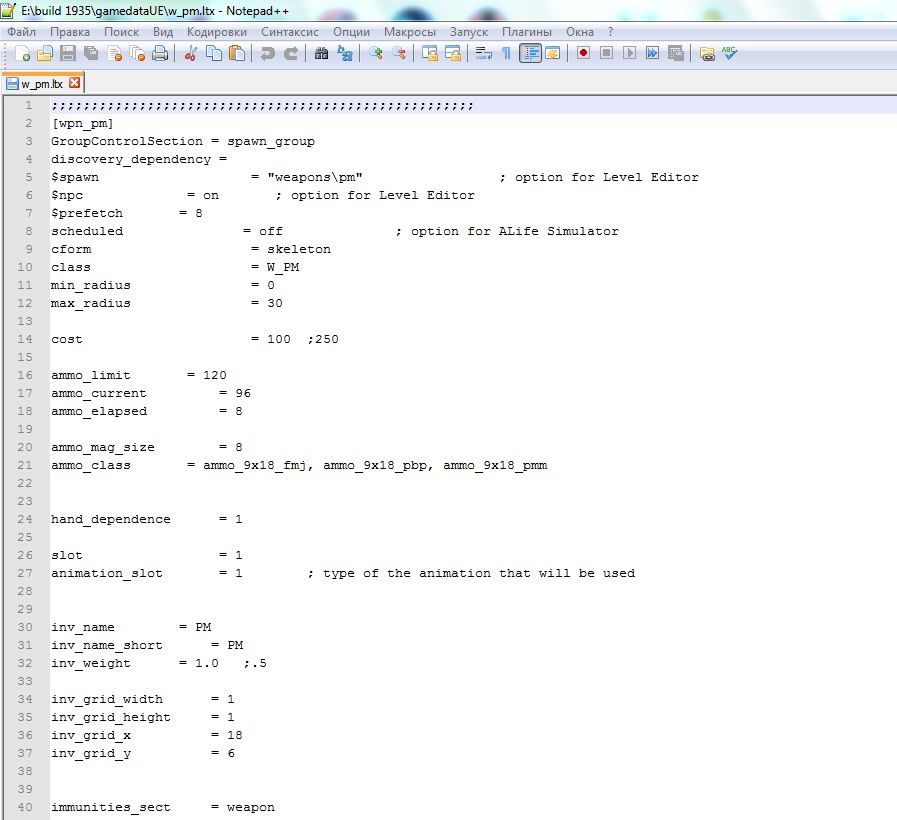Save the current file with the floppy icon
Viewport: 897px width, 820px height.
click(68, 54)
